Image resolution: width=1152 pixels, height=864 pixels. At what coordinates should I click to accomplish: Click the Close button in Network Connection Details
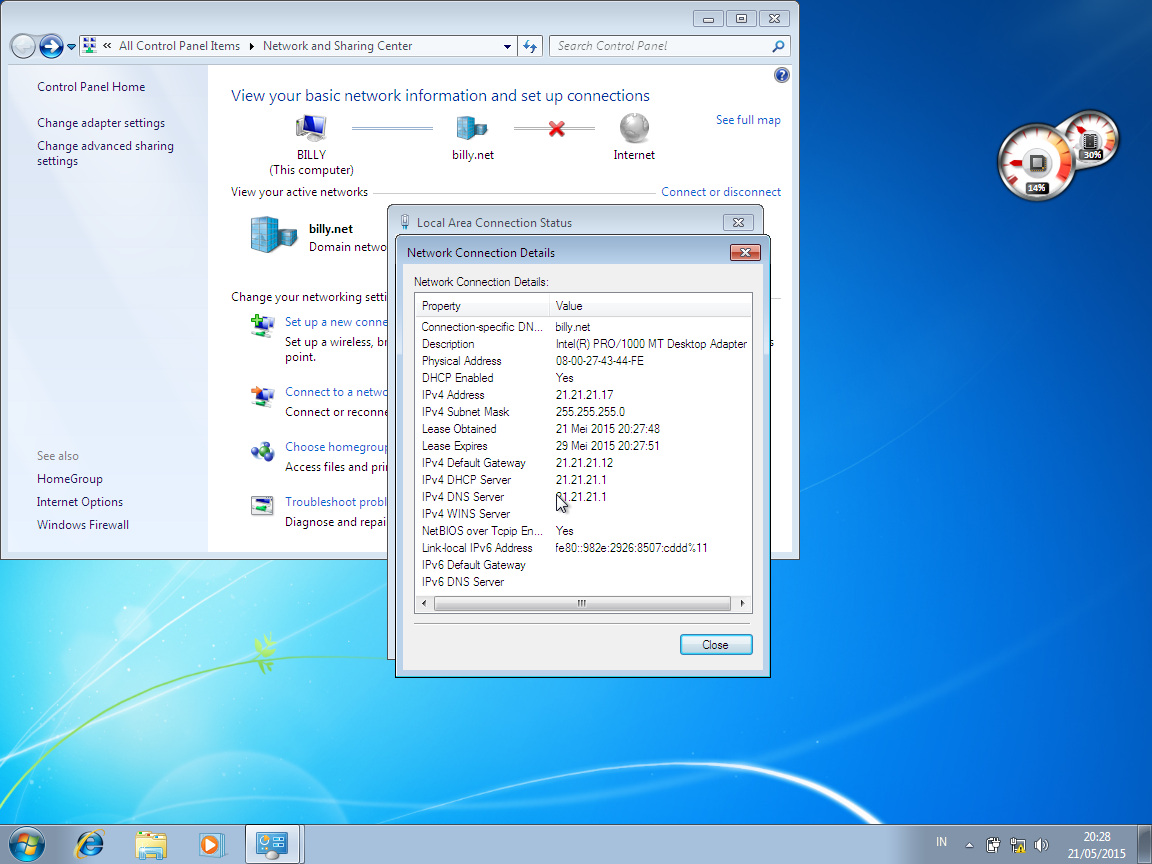(716, 644)
